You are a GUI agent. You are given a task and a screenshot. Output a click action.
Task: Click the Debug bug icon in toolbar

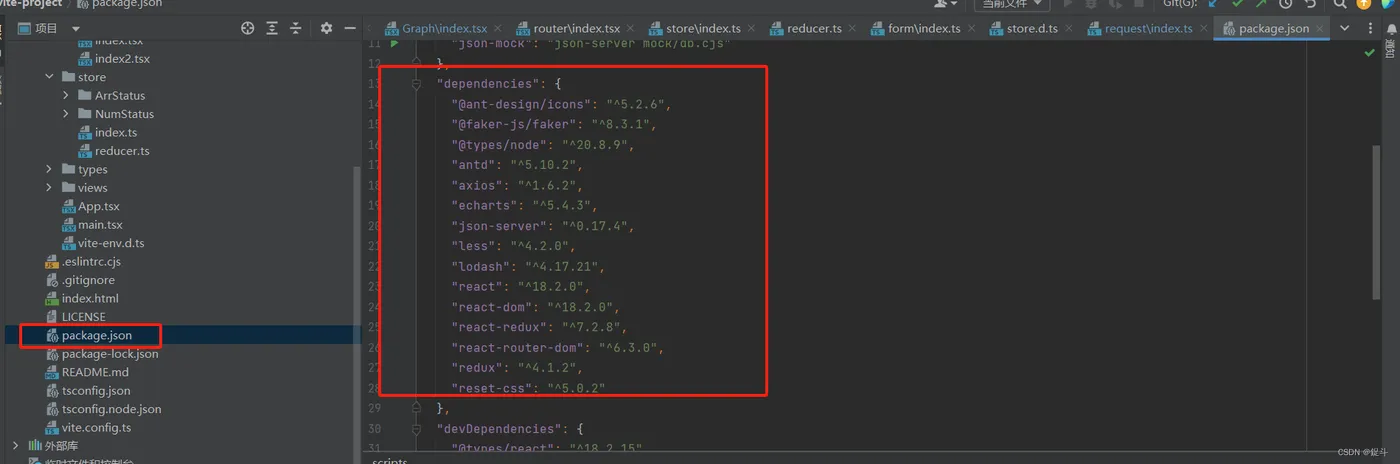(x=1092, y=4)
